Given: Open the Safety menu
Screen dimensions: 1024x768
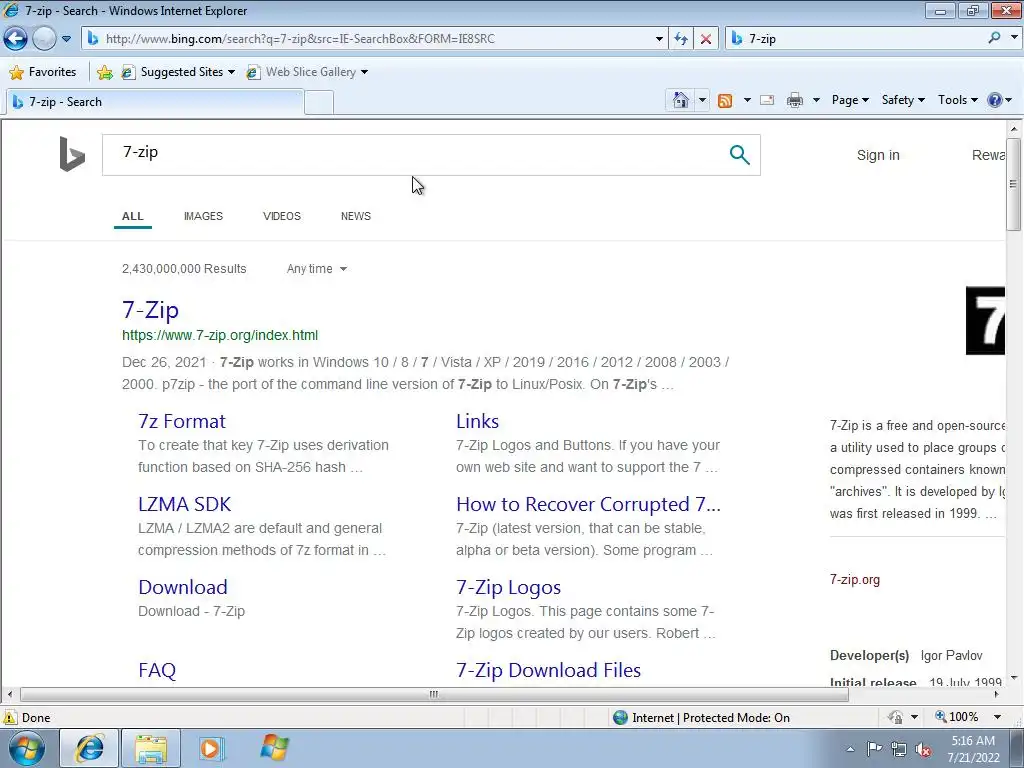Looking at the screenshot, I should click(903, 100).
